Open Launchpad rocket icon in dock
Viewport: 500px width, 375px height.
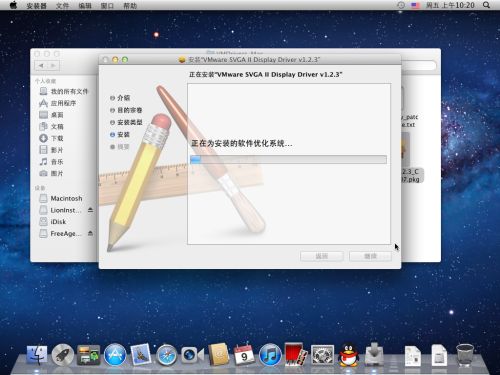click(63, 355)
